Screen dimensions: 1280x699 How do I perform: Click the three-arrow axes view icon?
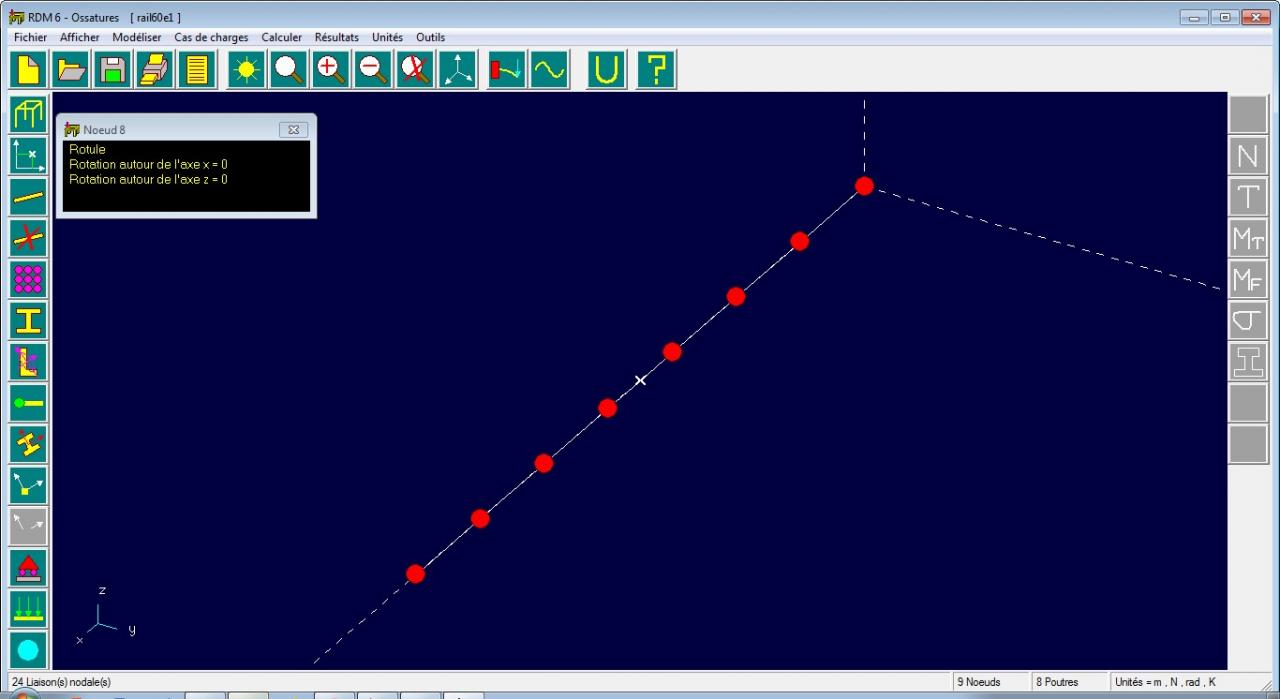click(457, 69)
